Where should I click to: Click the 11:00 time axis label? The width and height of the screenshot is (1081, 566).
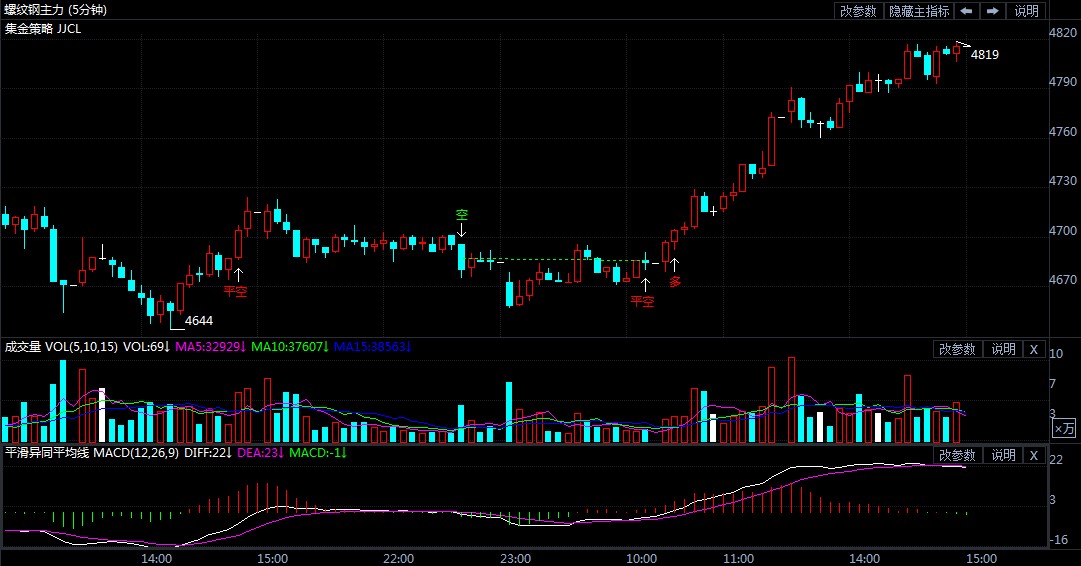click(738, 558)
